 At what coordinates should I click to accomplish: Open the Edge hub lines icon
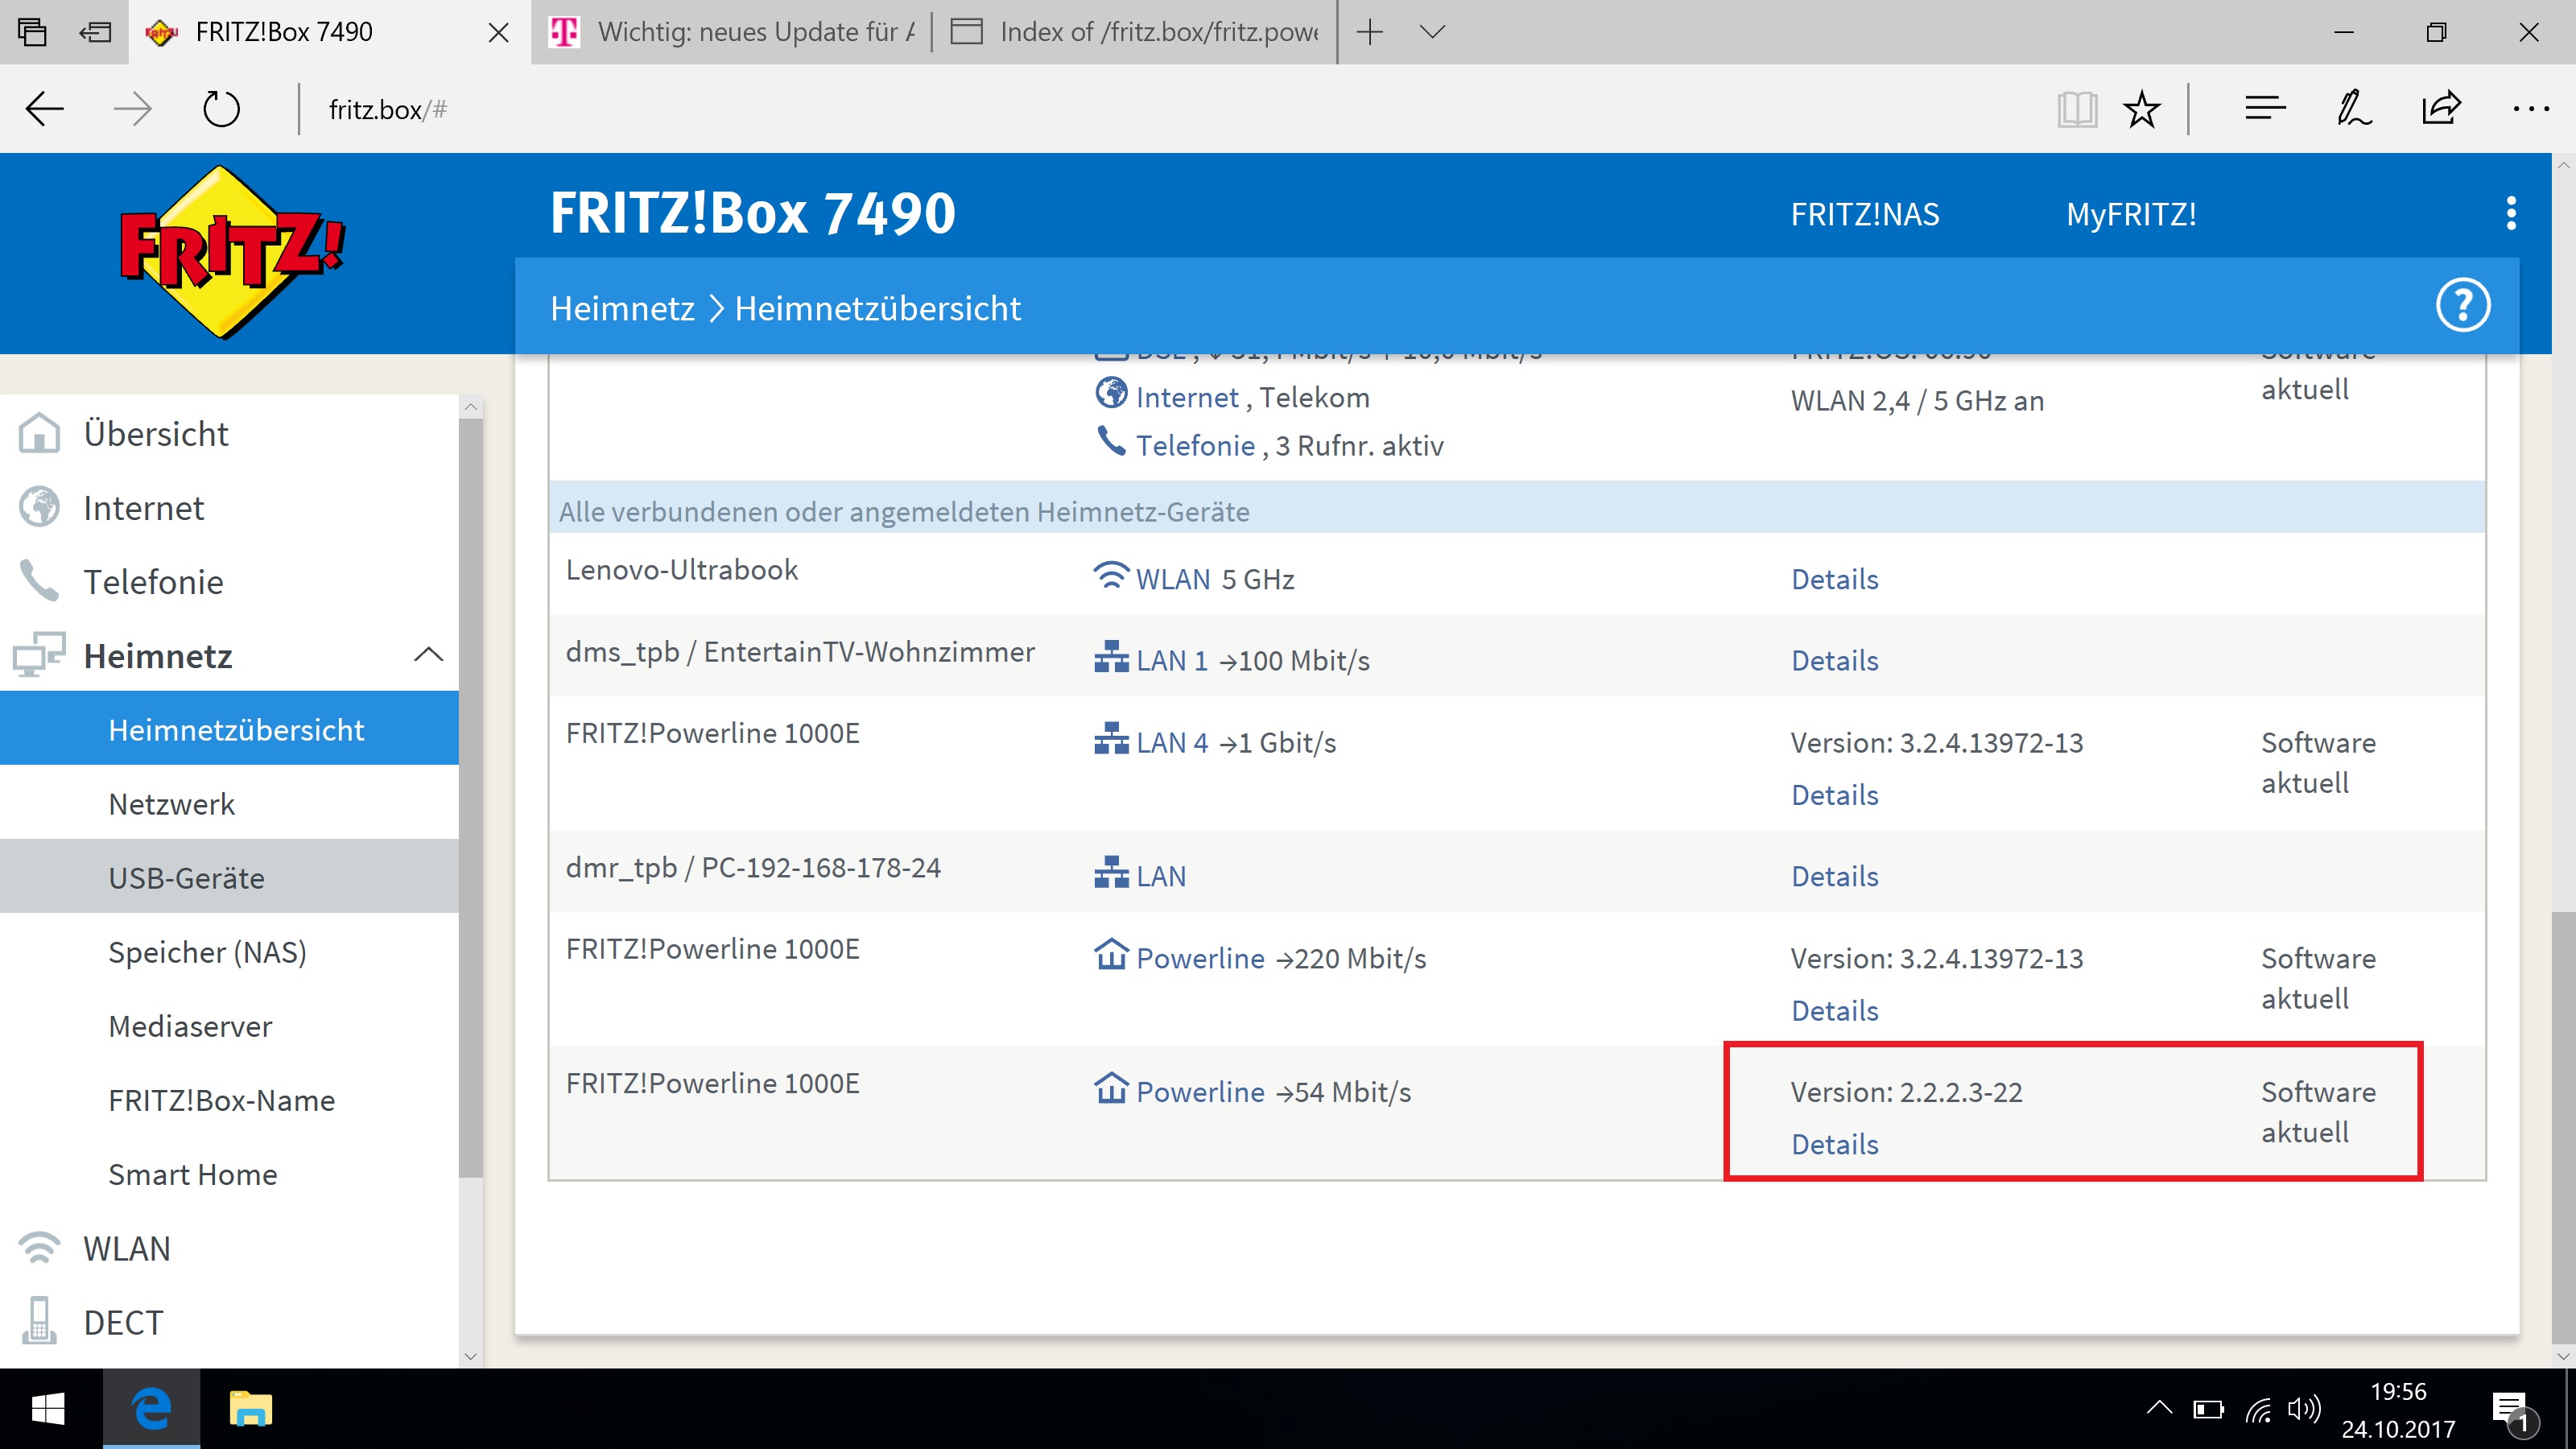coord(2265,109)
